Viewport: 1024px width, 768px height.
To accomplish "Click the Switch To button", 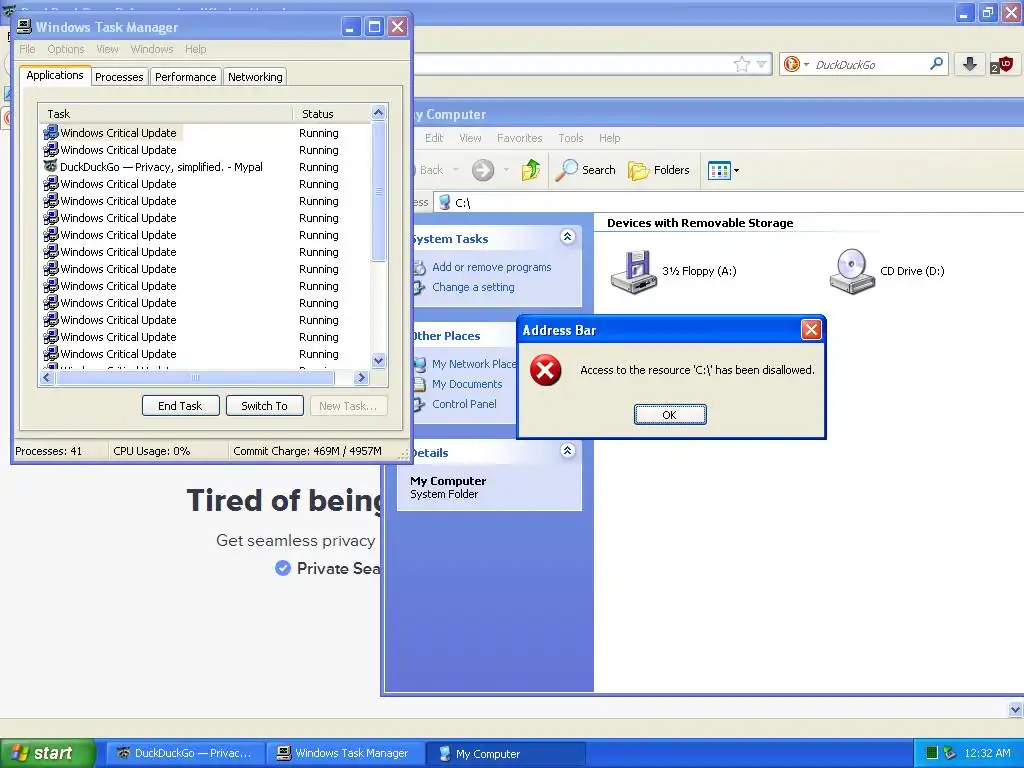I will click(264, 406).
